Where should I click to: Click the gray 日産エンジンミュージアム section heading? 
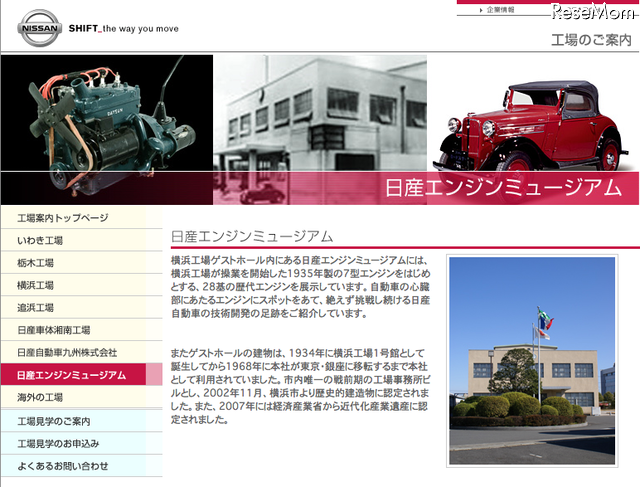pos(252,237)
